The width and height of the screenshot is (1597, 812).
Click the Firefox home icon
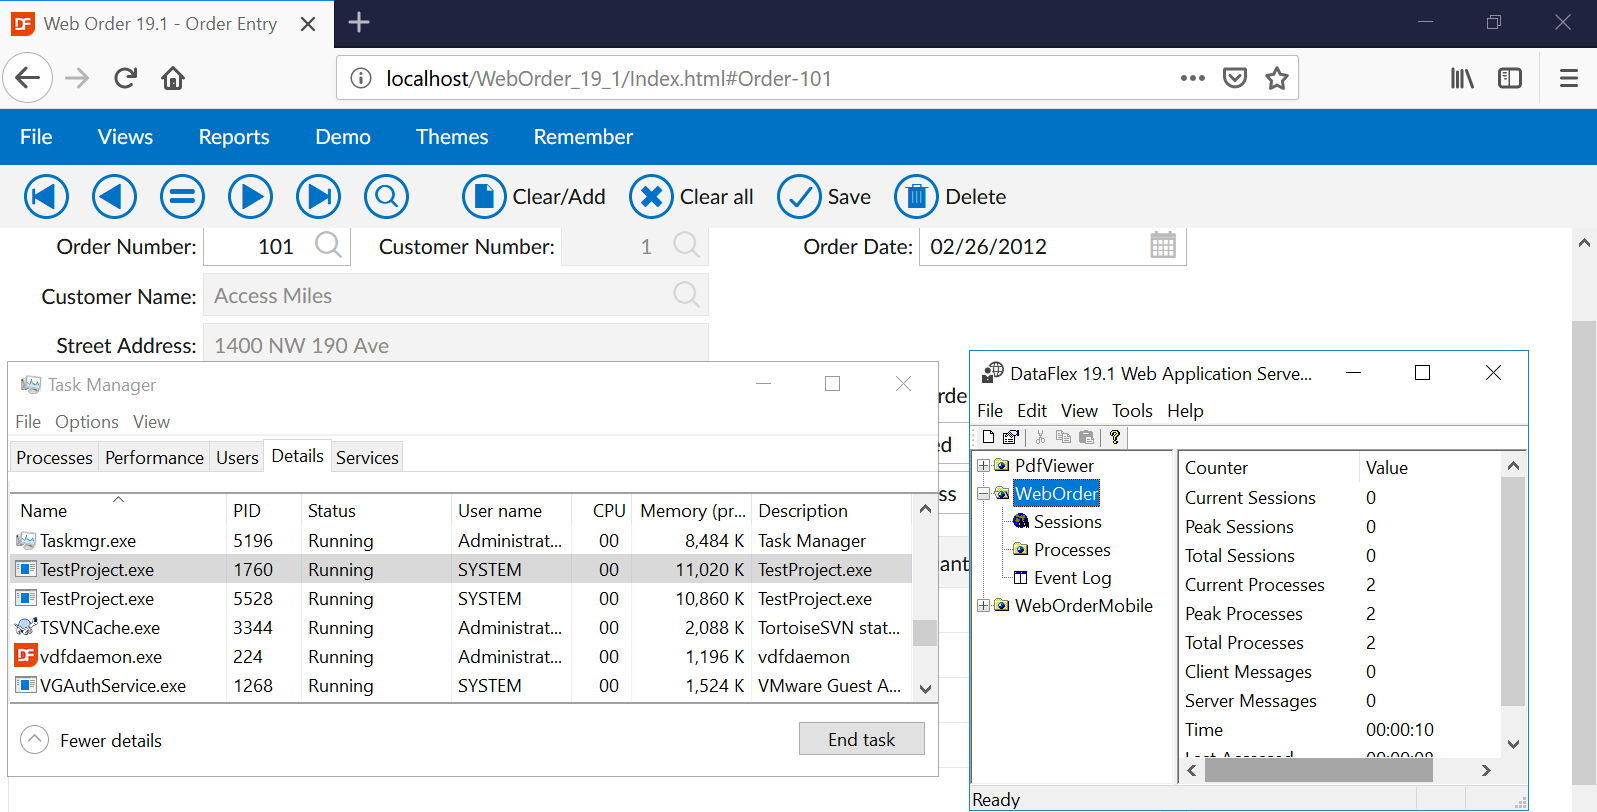pyautogui.click(x=173, y=78)
